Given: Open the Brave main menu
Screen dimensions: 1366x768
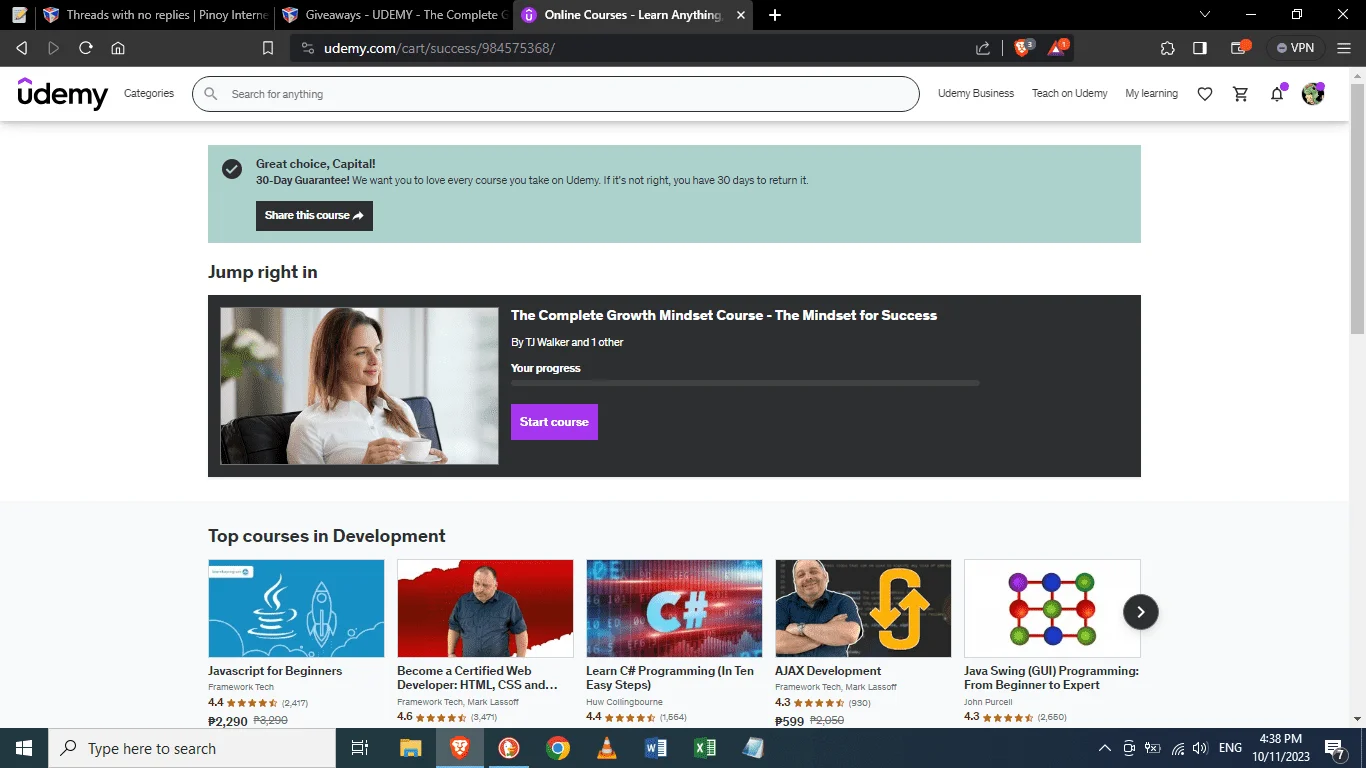Looking at the screenshot, I should pos(1344,48).
